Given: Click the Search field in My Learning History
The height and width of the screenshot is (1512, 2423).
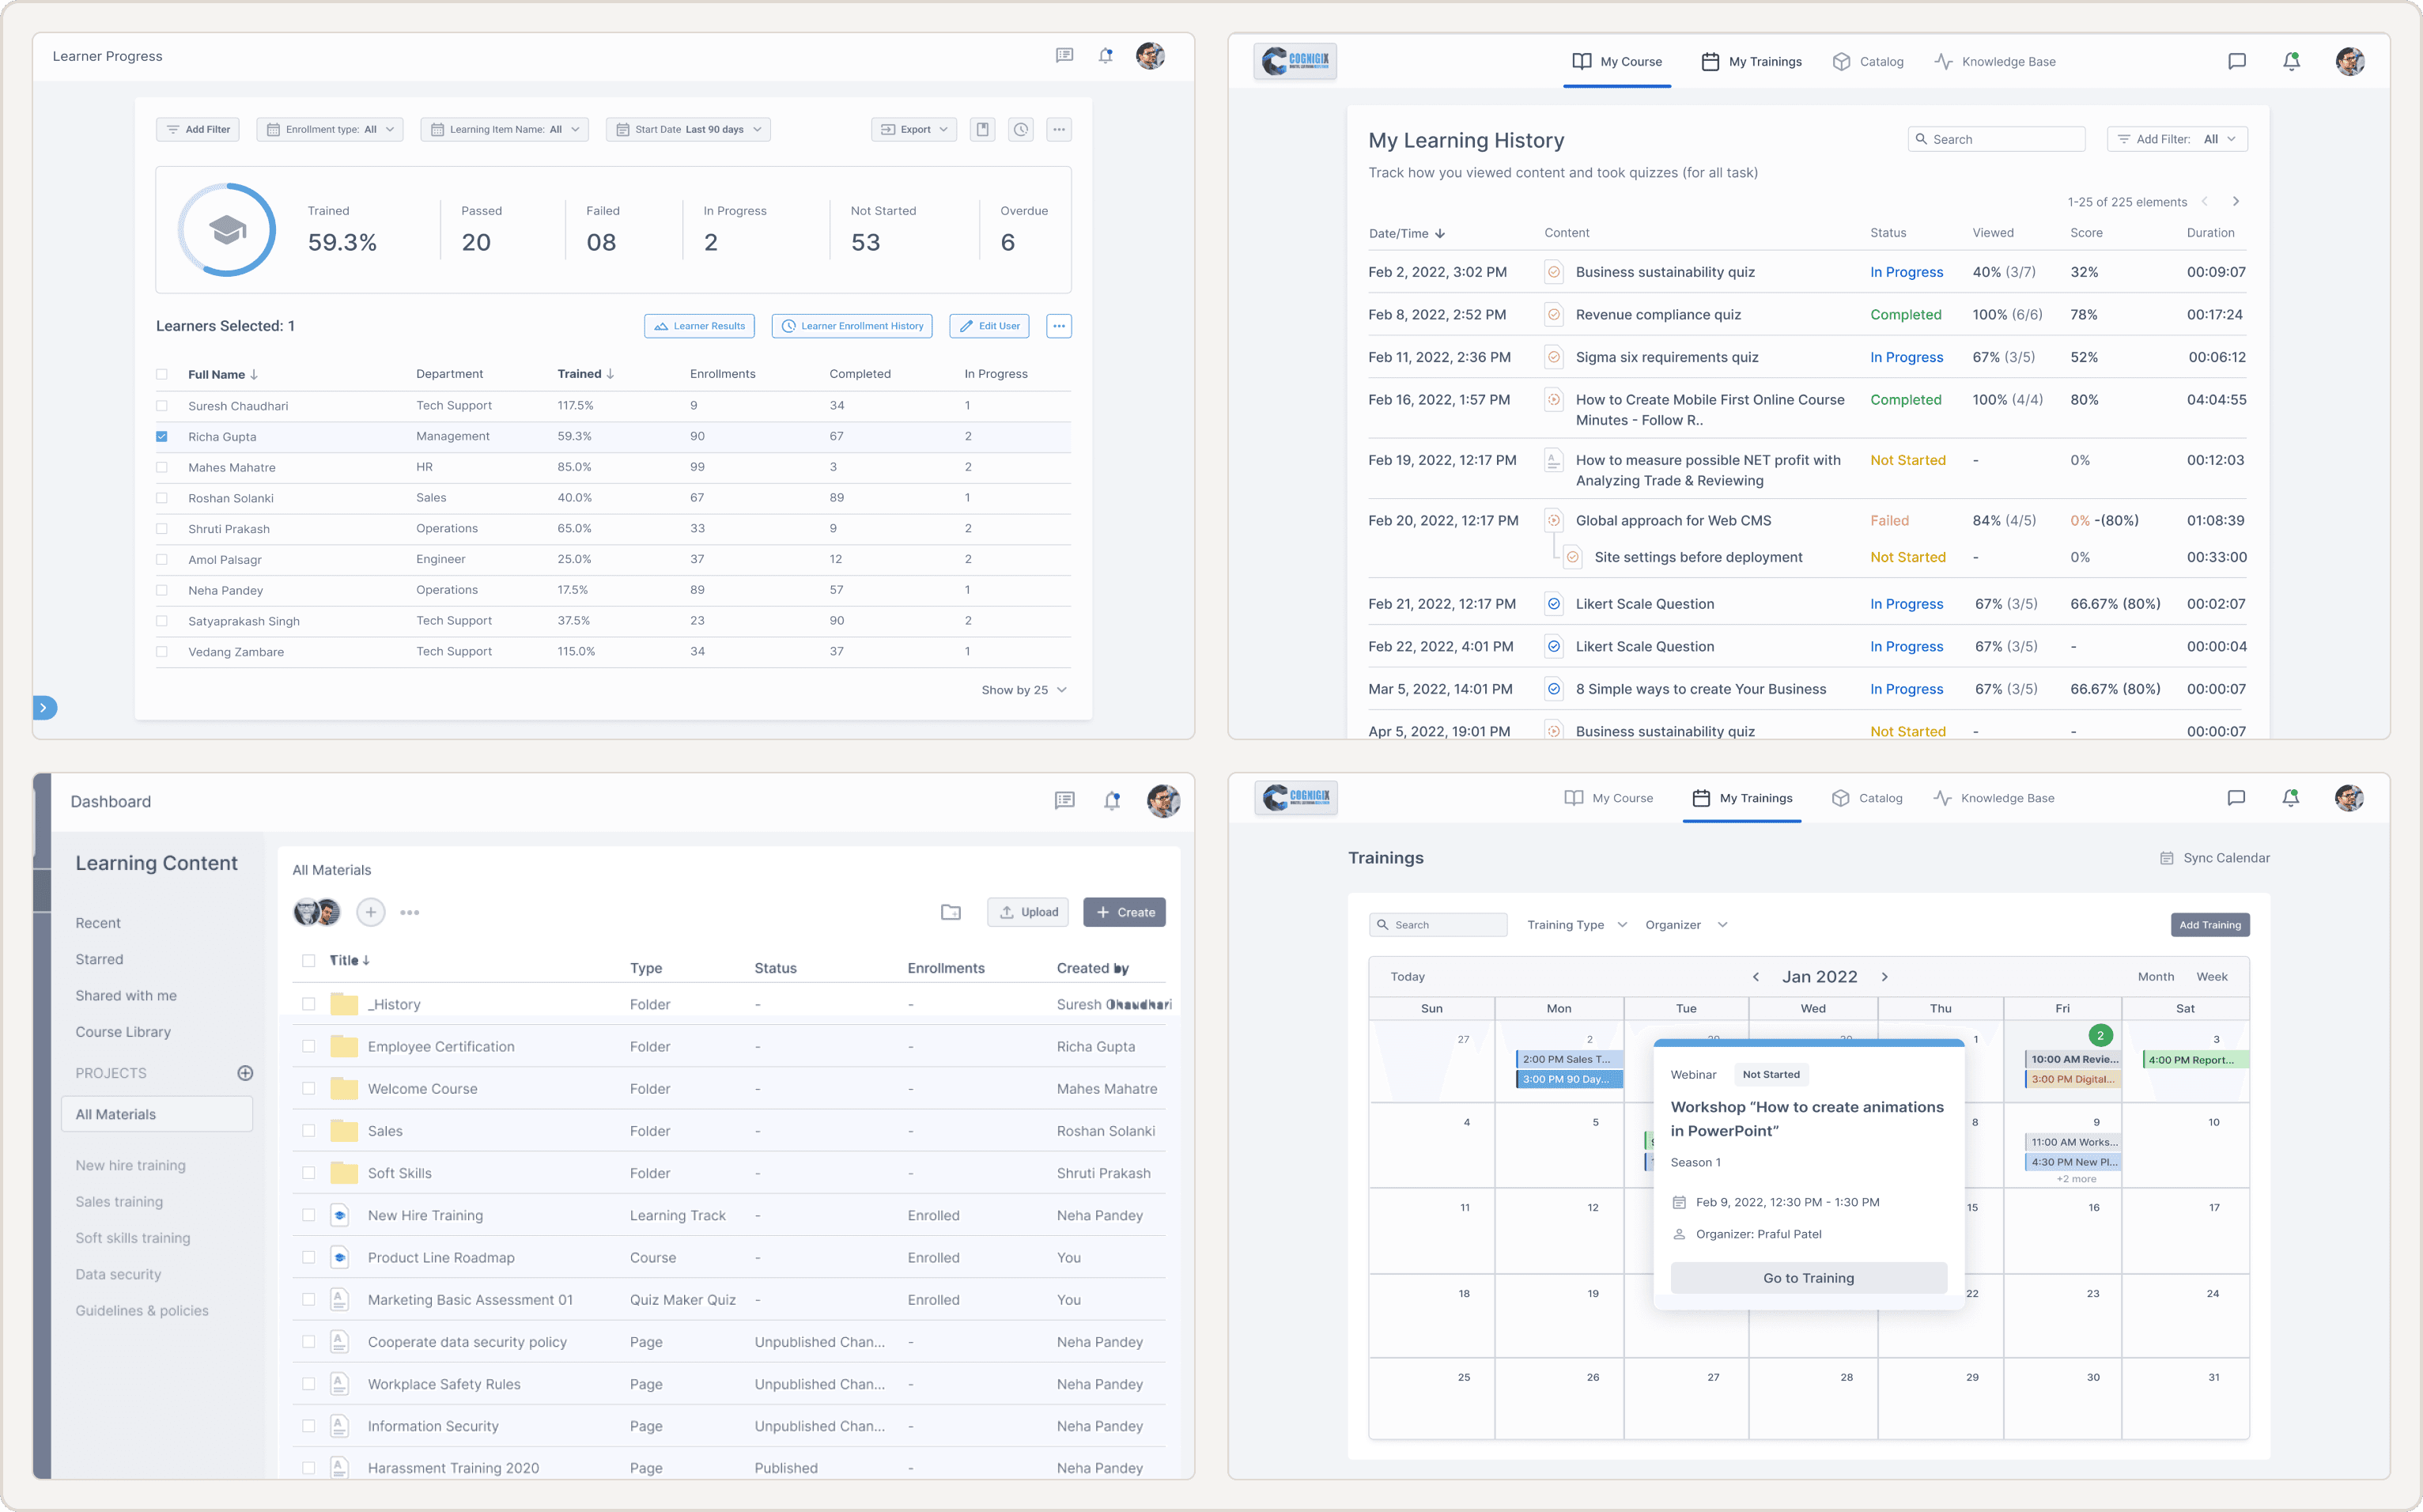Looking at the screenshot, I should [1996, 139].
